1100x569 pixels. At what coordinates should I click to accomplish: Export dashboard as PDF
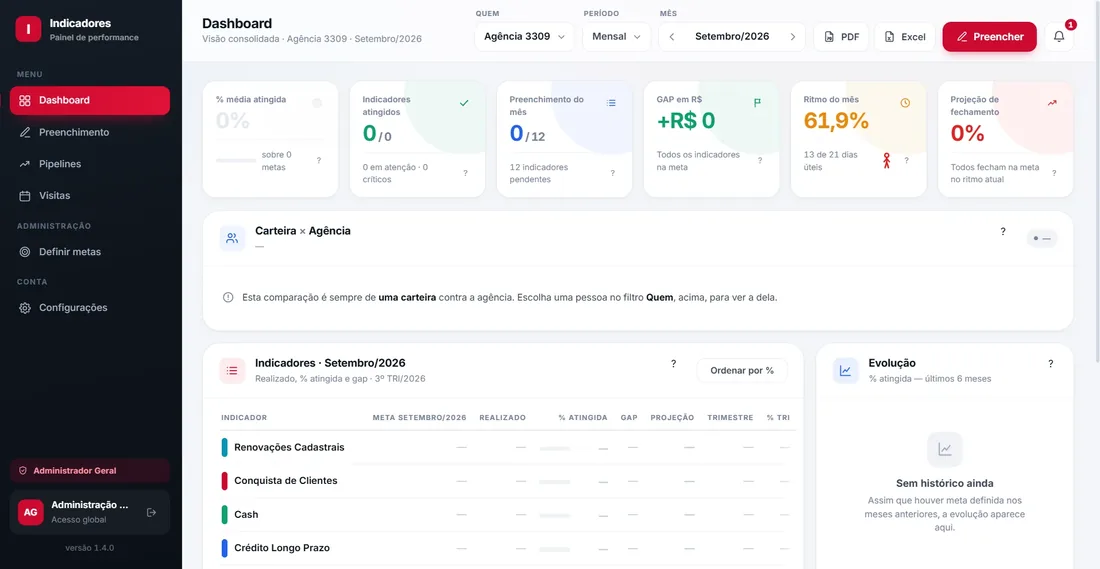click(x=841, y=36)
